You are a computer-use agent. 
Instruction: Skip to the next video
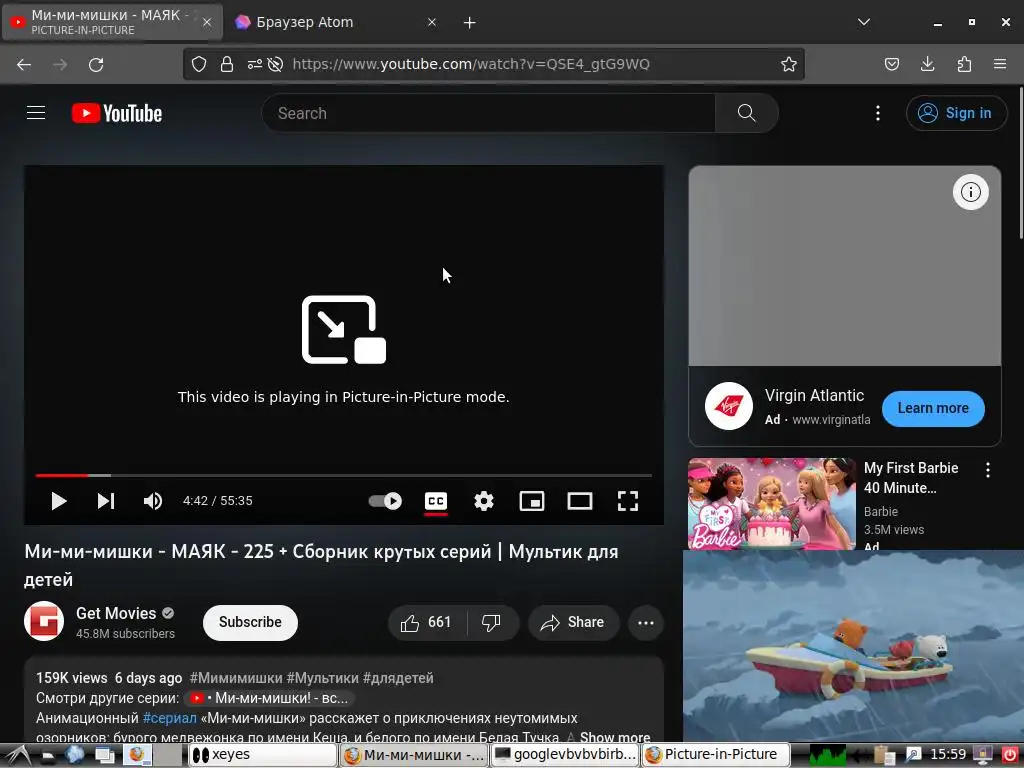coord(106,501)
